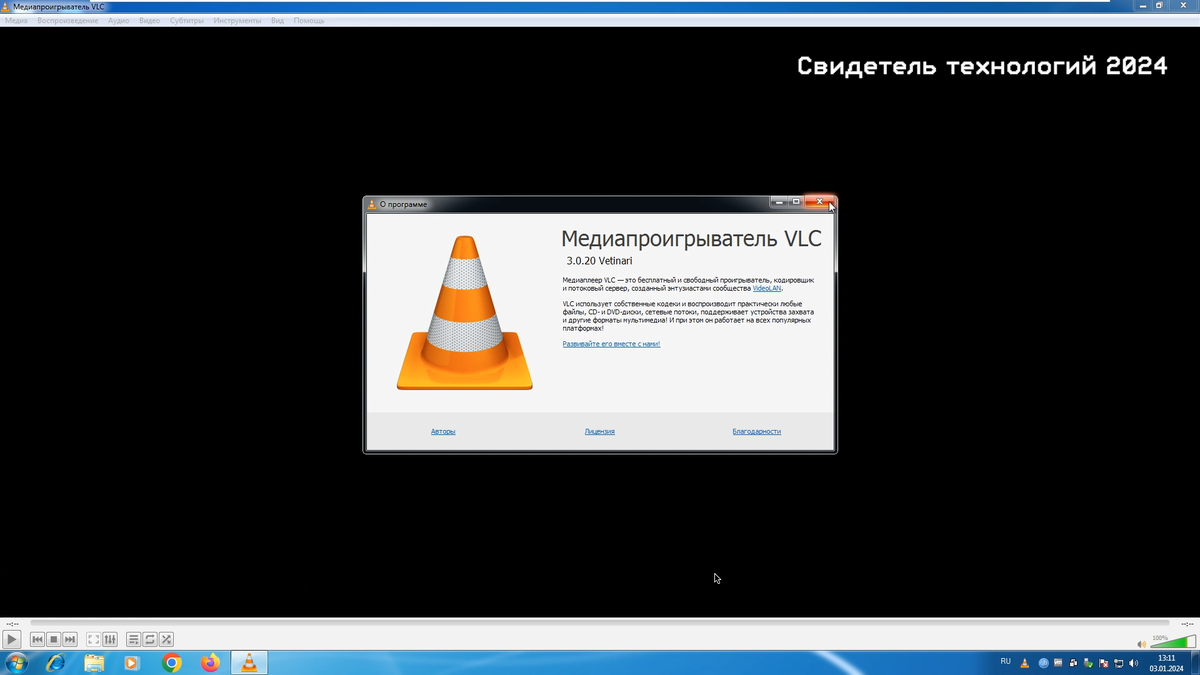Click the Safely Remove Hardware tray icon
Viewport: 1200px width, 675px height.
(x=1088, y=663)
